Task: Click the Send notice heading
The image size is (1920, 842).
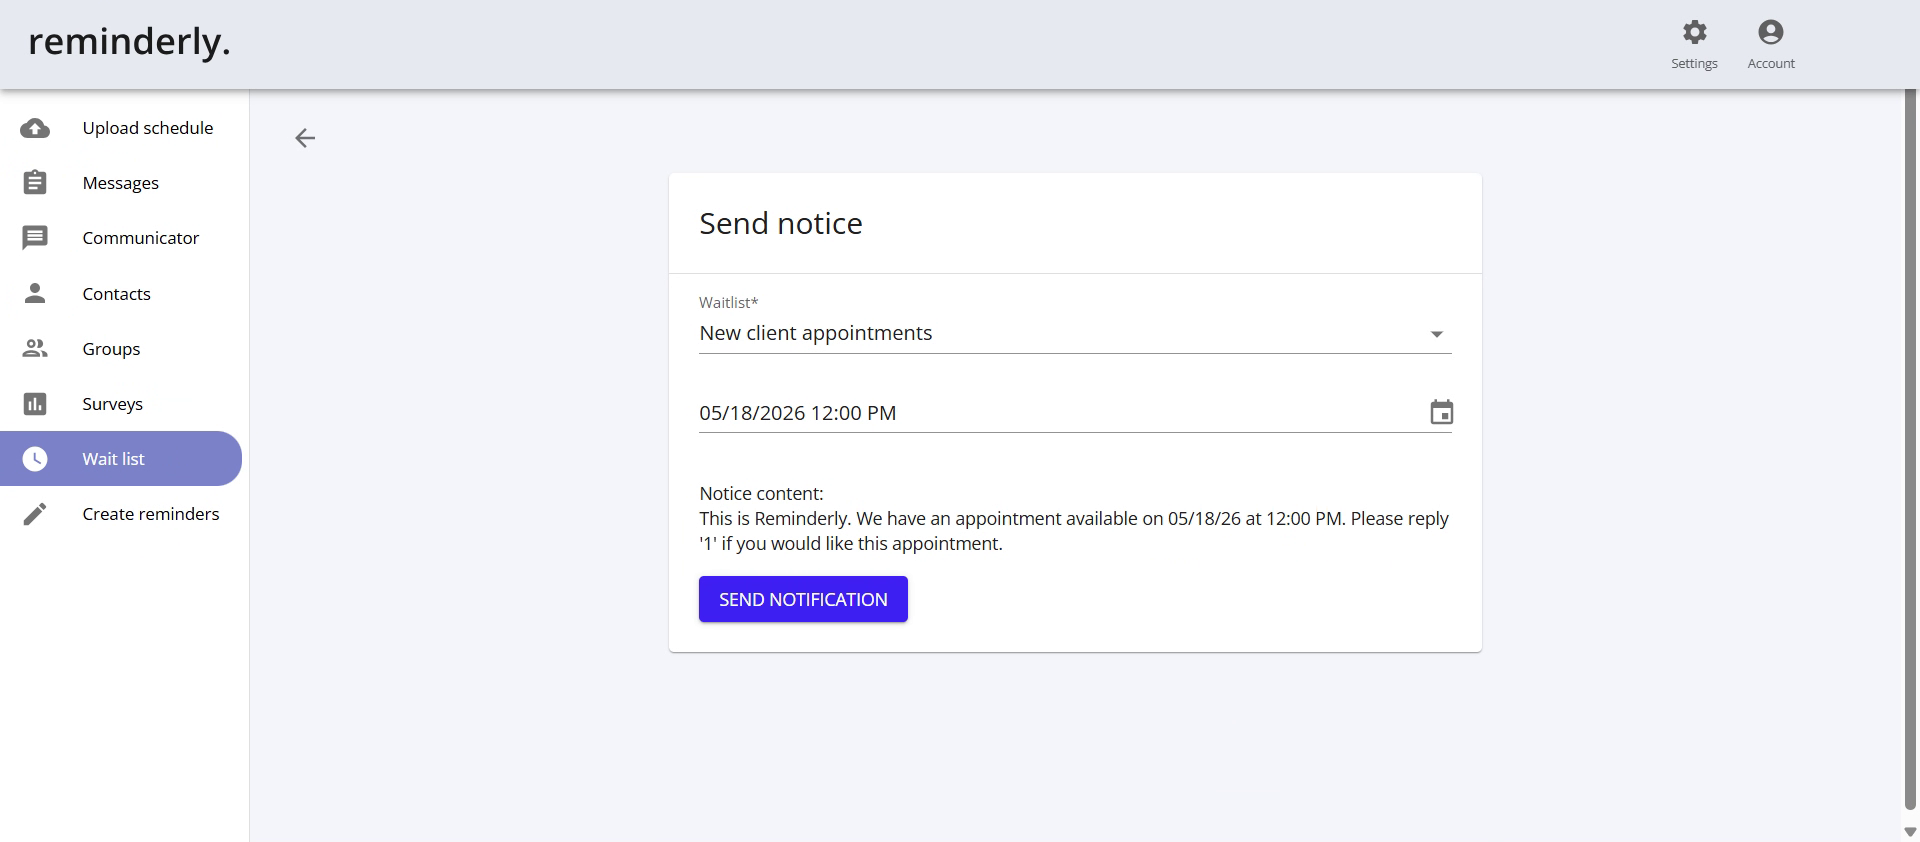Action: 781,223
